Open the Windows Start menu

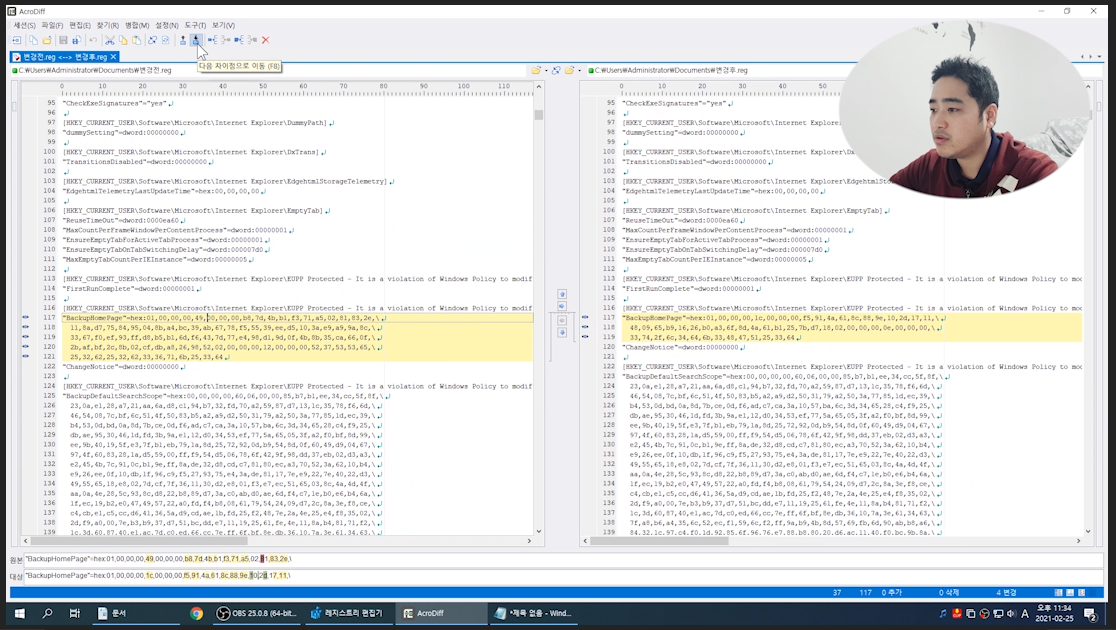pyautogui.click(x=19, y=613)
